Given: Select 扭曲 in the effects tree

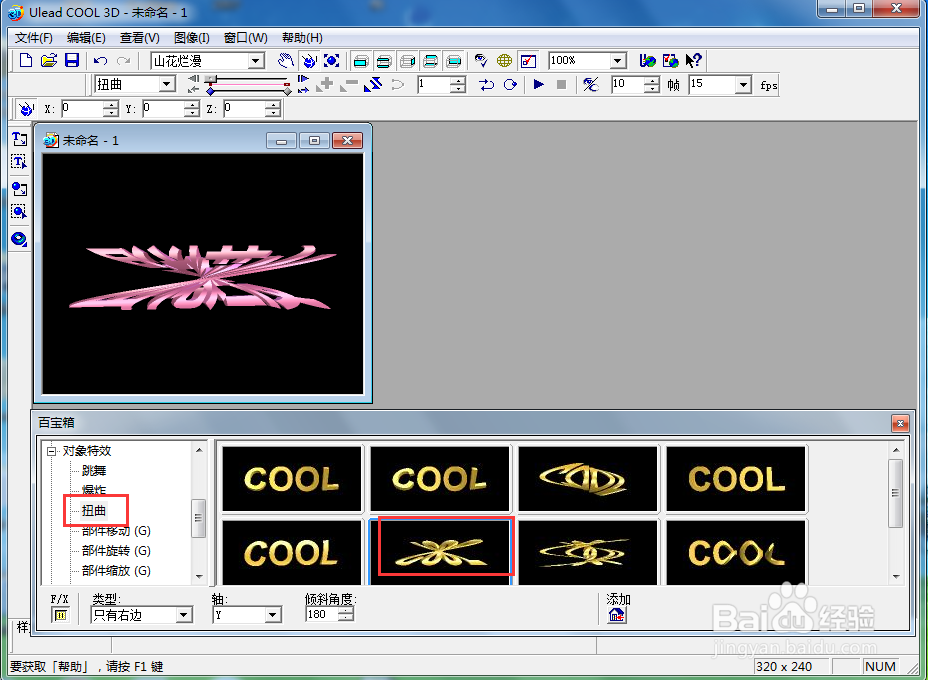Looking at the screenshot, I should click(94, 510).
